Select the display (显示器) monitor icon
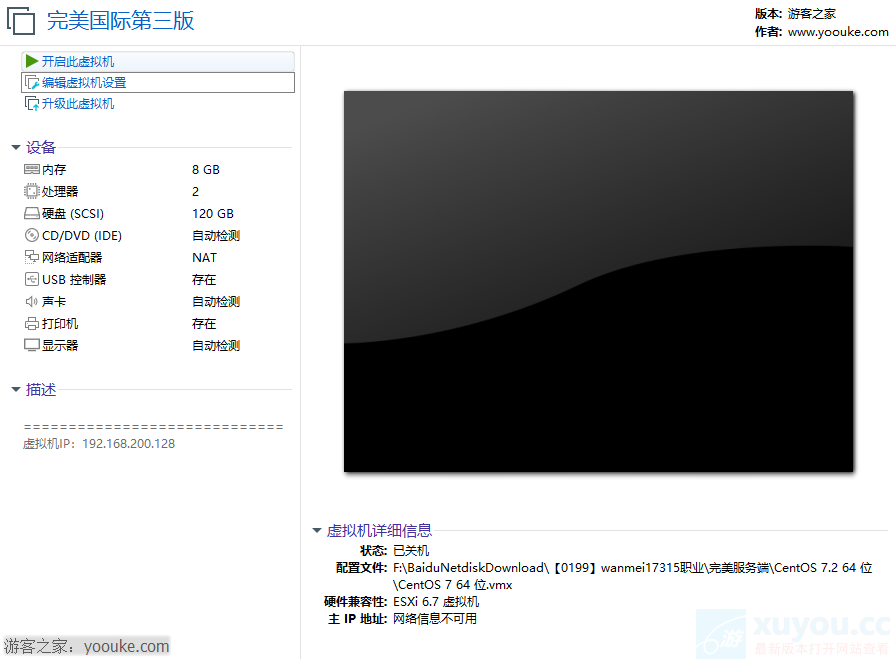This screenshot has height=659, width=896. tap(32, 346)
